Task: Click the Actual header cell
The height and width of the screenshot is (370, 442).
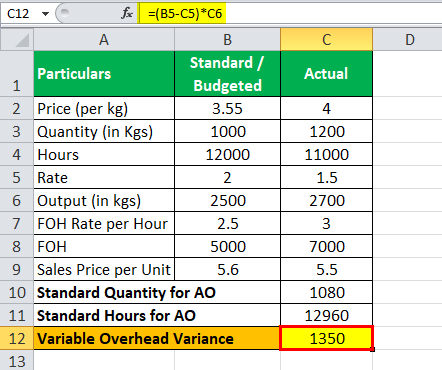Action: 326,74
